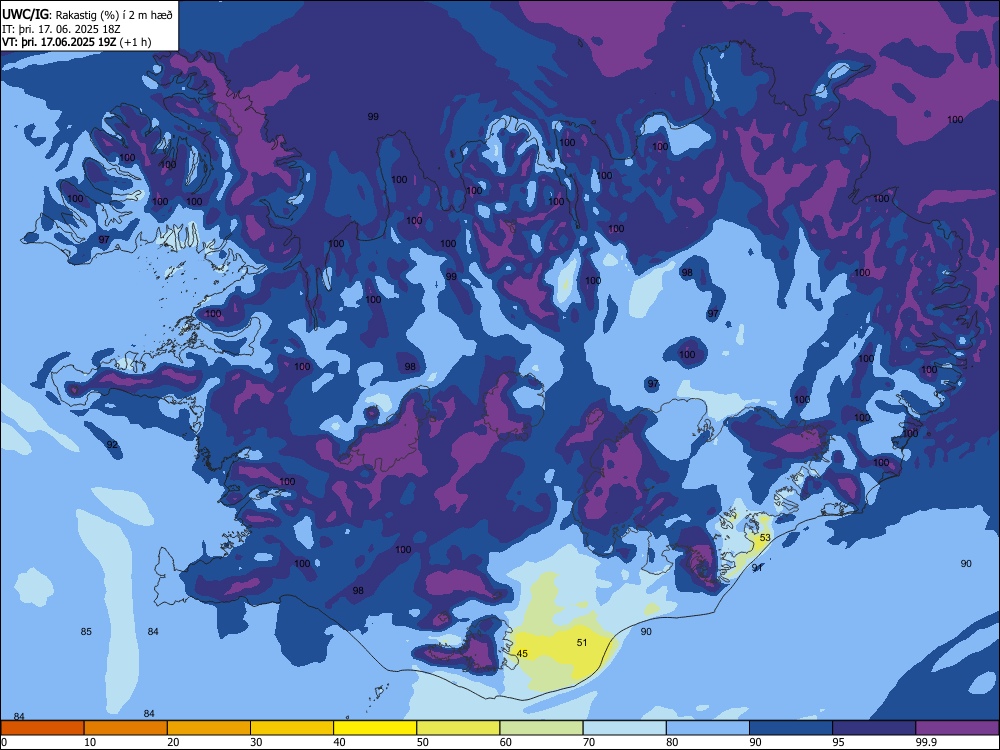Pick the 50–60 pale yellow legend swatch
Image resolution: width=1000 pixels, height=750 pixels.
[x=459, y=728]
